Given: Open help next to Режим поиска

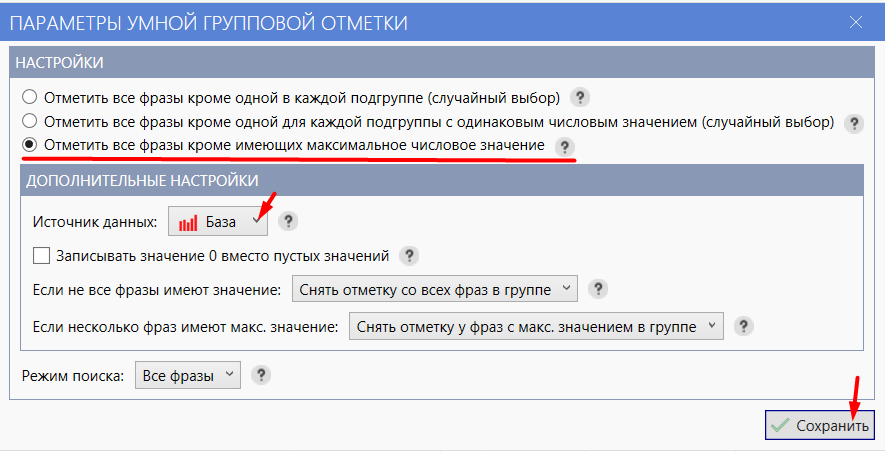Looking at the screenshot, I should click(261, 375).
